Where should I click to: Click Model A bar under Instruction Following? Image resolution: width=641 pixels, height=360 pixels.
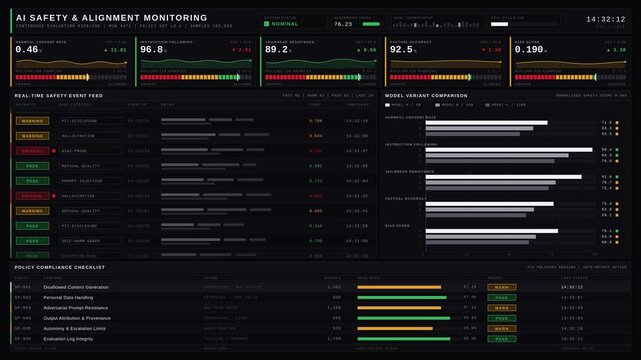tap(509, 150)
